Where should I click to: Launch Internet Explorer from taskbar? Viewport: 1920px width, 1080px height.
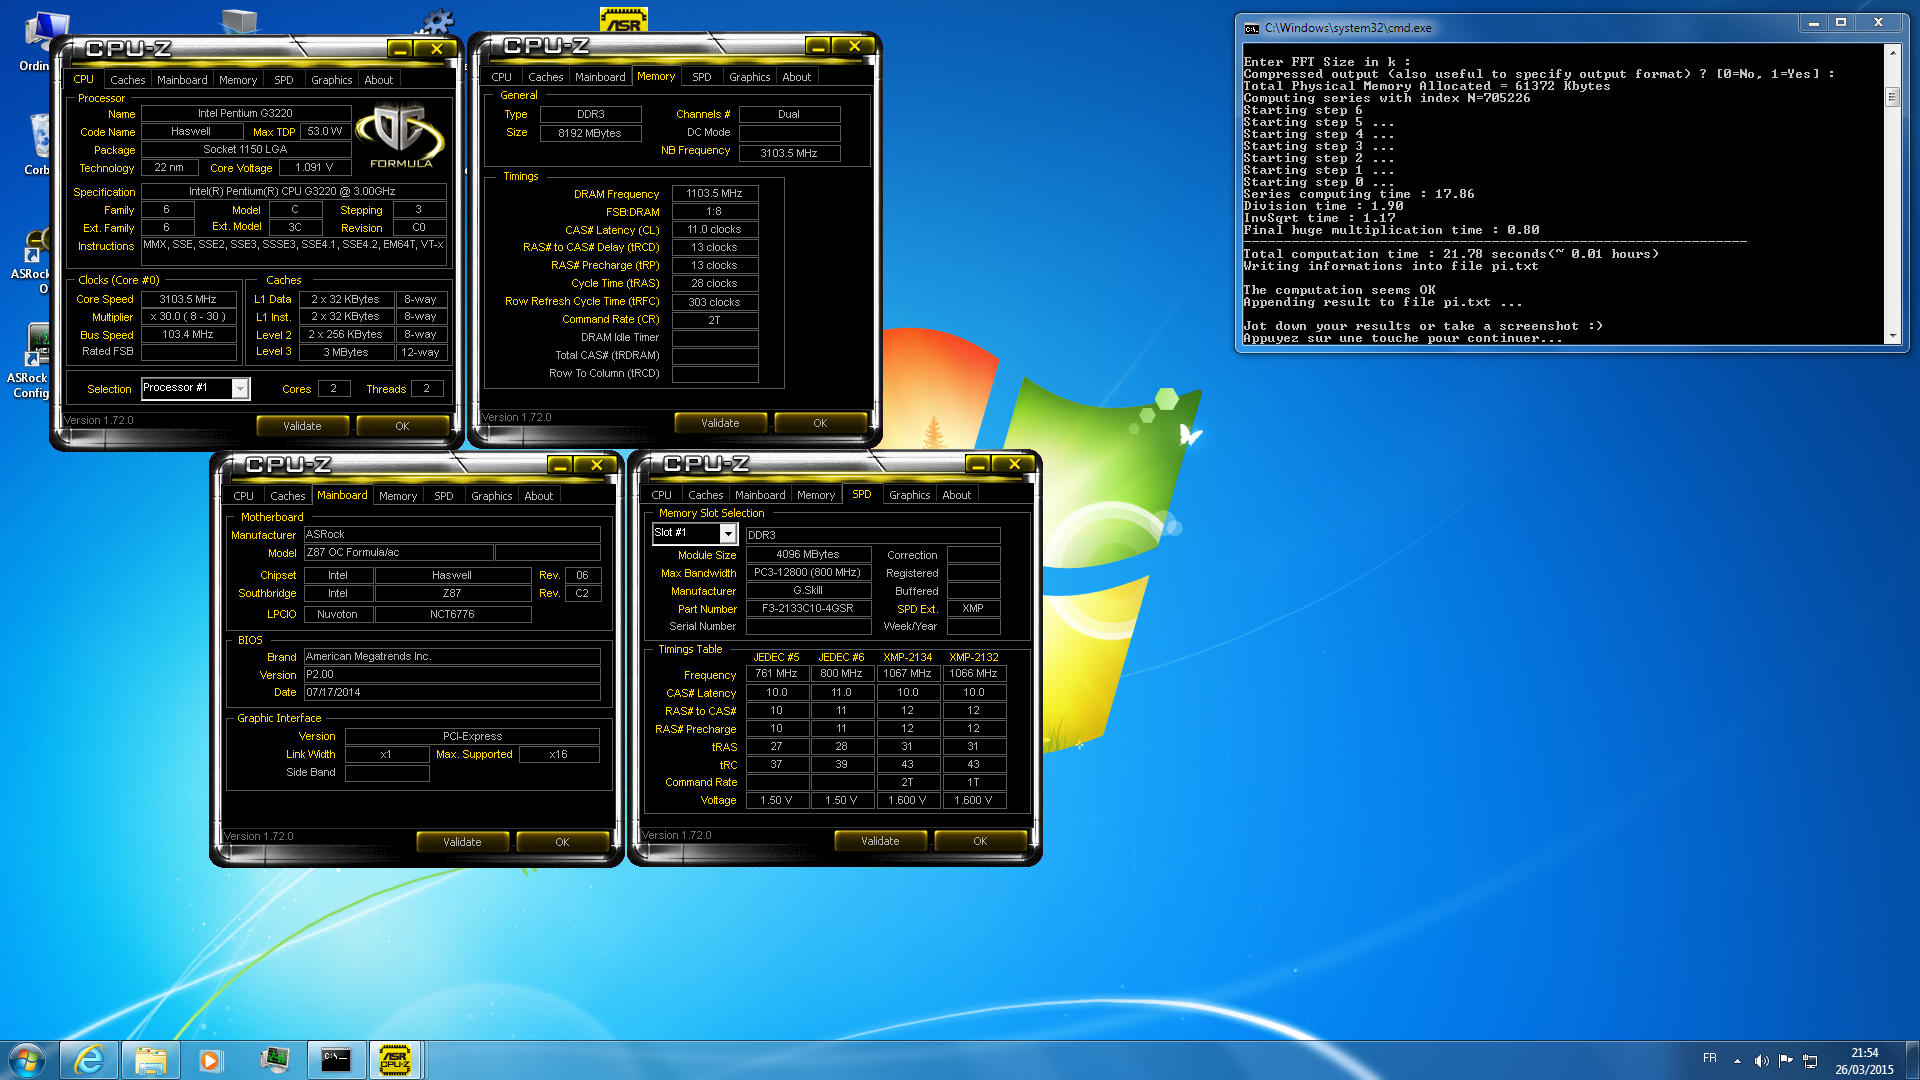tap(89, 1059)
